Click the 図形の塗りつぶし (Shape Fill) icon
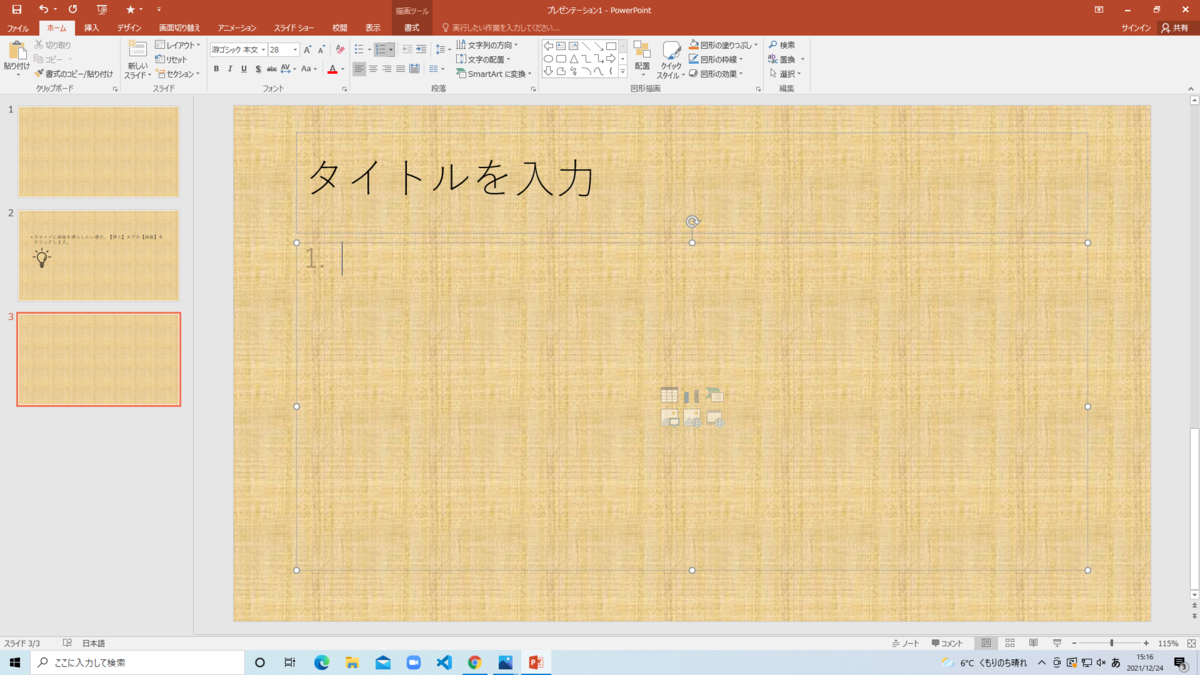The height and width of the screenshot is (675, 1200). pos(695,46)
